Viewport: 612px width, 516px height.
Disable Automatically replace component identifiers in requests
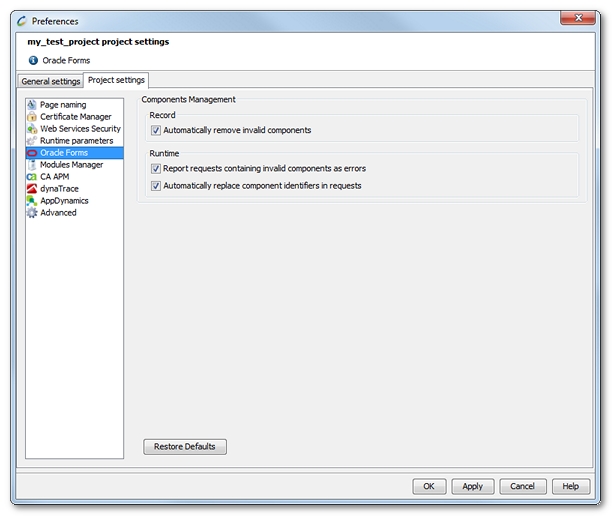156,186
